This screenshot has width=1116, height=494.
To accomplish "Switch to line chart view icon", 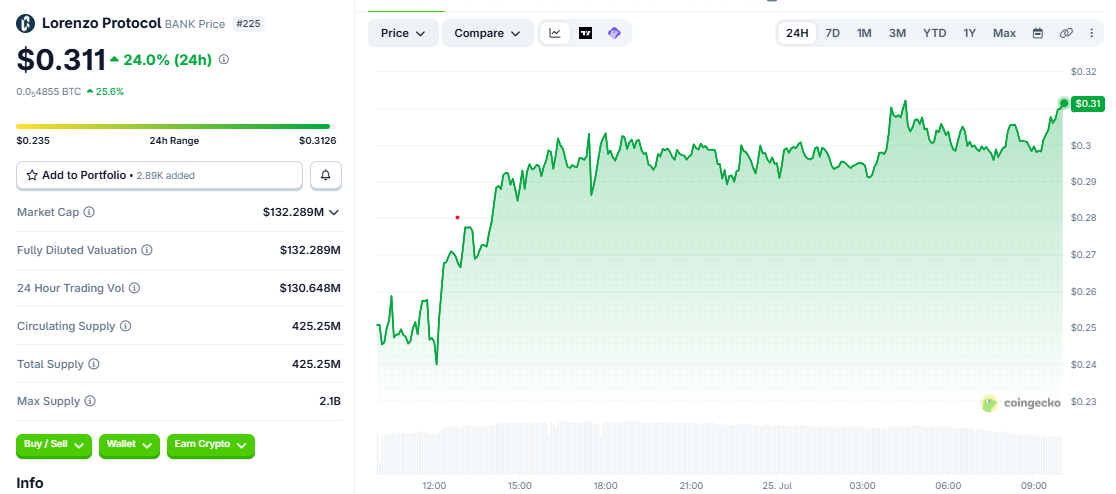I will coord(555,33).
